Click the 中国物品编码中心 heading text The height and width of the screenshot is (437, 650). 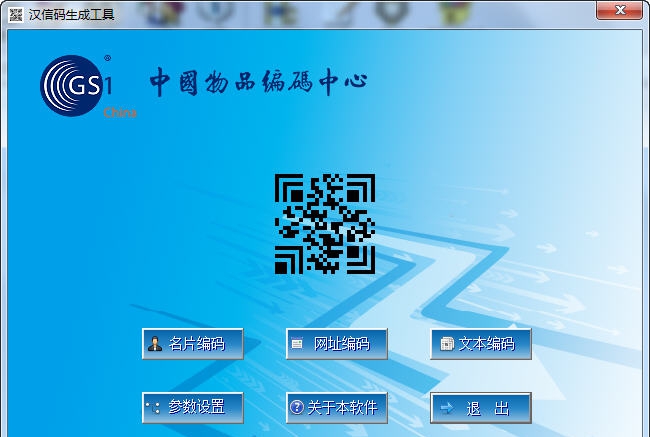(258, 83)
